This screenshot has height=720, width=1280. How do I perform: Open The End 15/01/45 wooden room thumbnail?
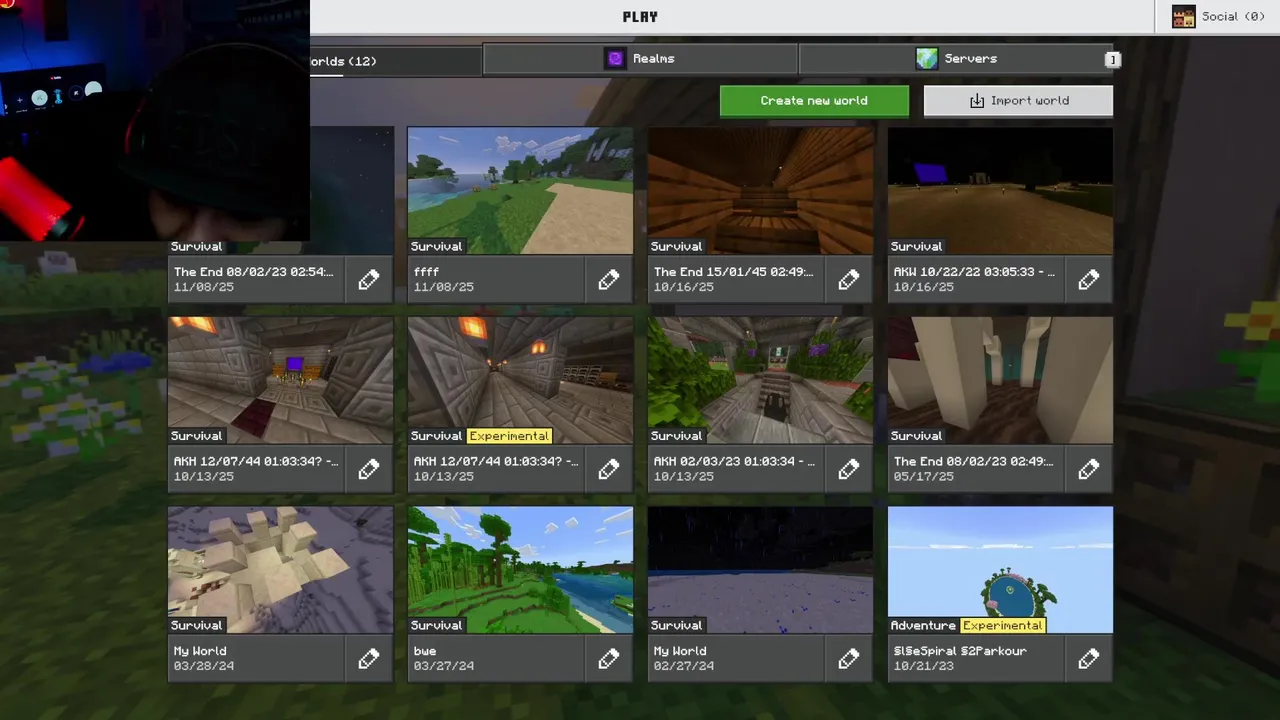(x=760, y=190)
